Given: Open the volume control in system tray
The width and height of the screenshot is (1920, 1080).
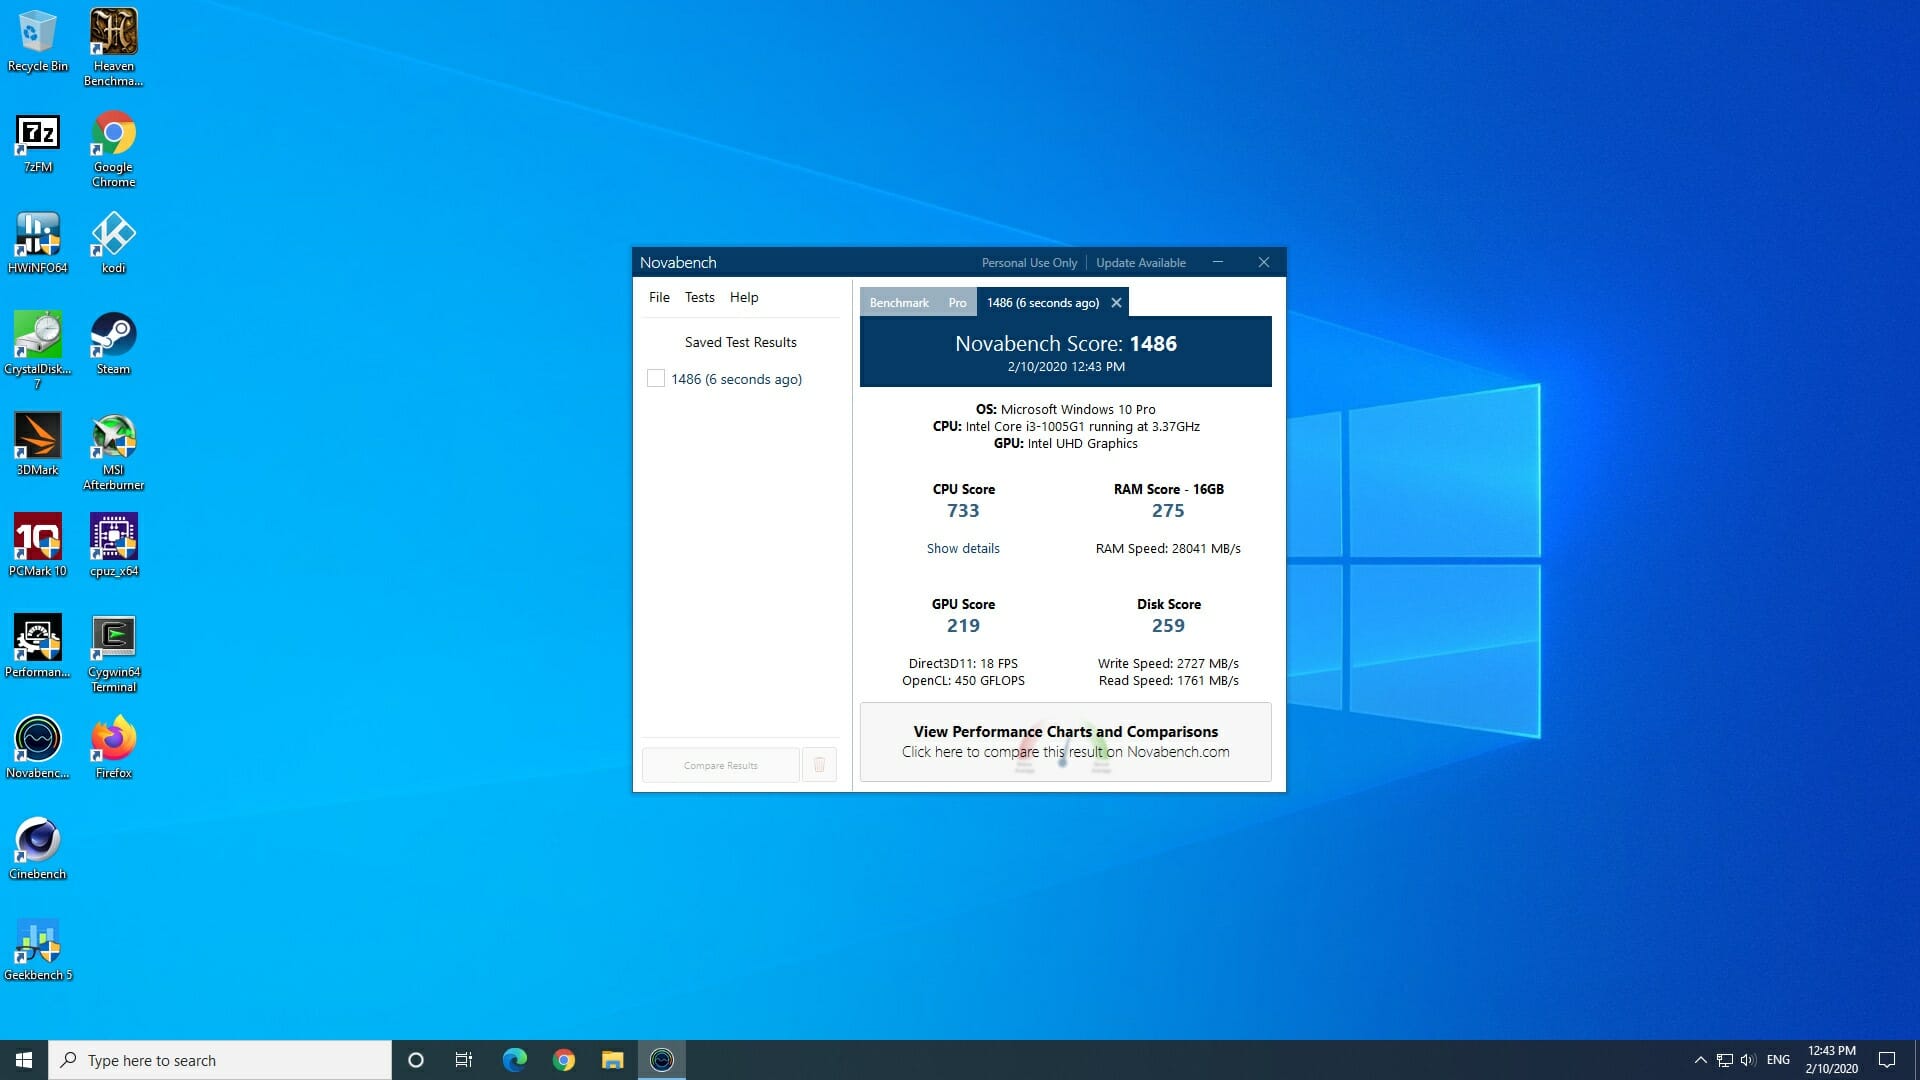Looking at the screenshot, I should coord(1748,1060).
